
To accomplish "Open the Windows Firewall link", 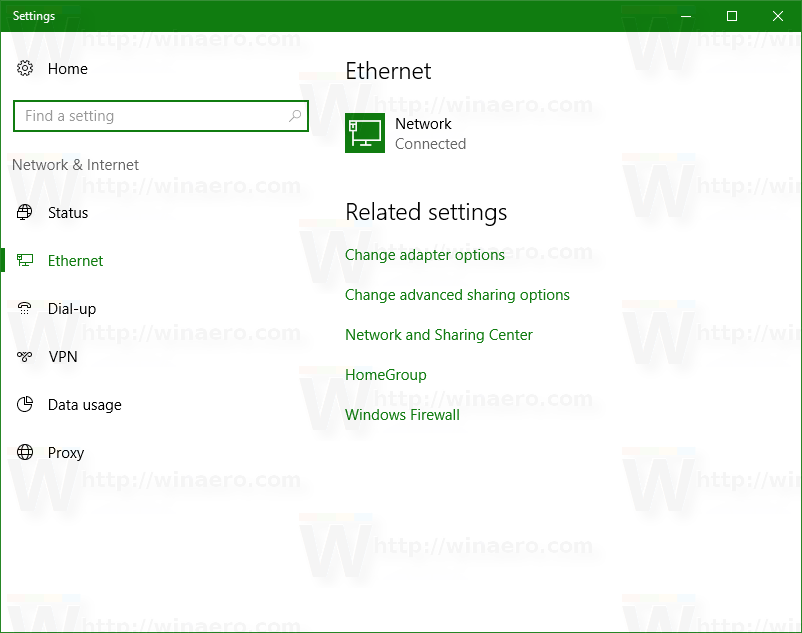I will point(402,414).
